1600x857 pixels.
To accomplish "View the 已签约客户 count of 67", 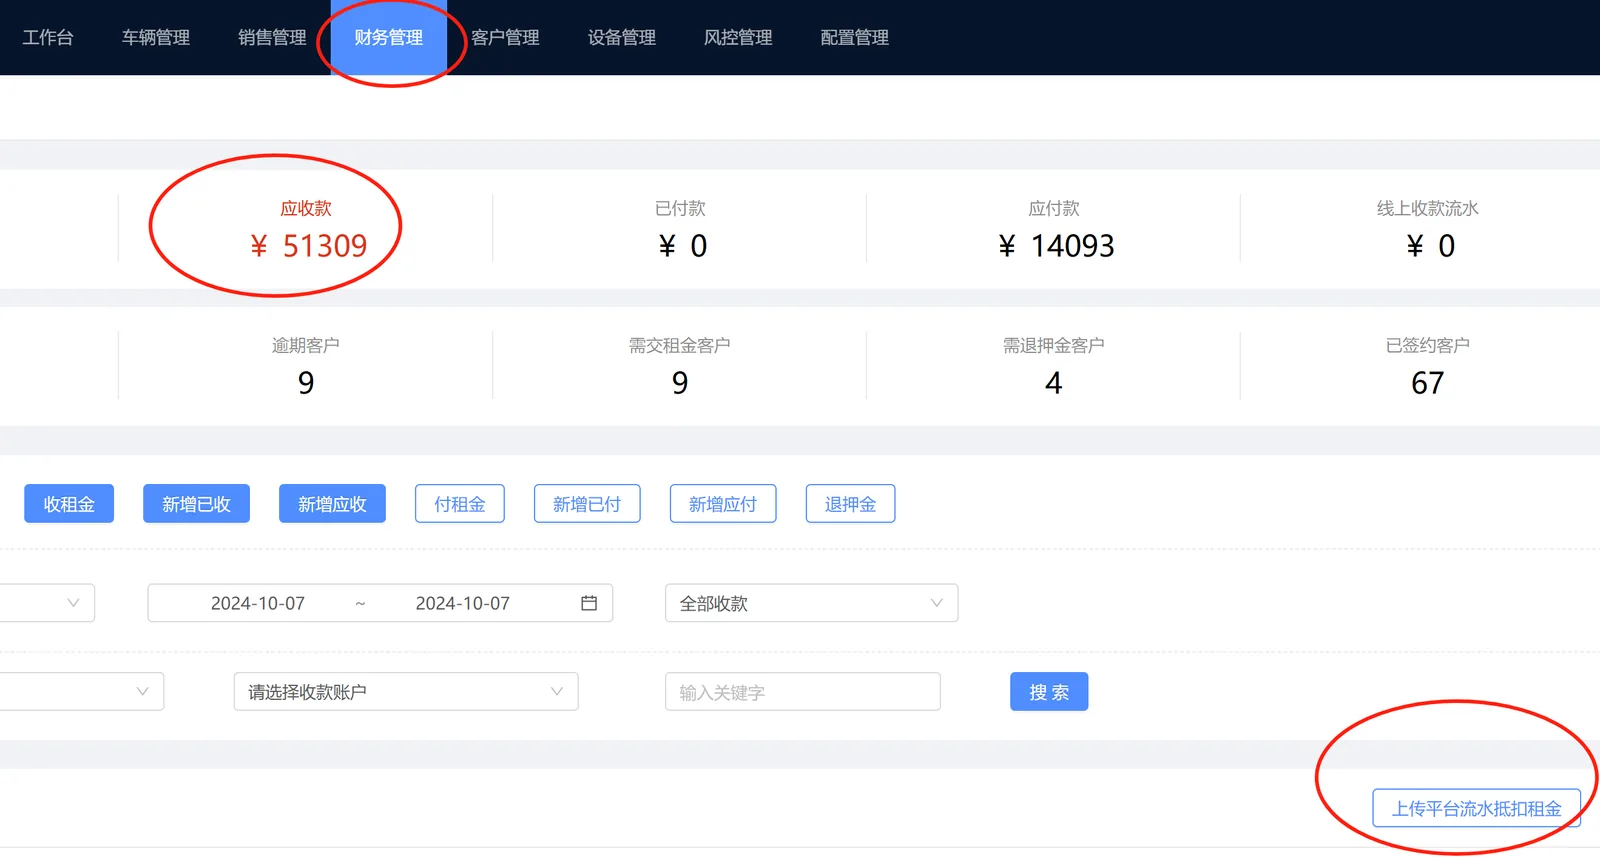I will pos(1428,366).
